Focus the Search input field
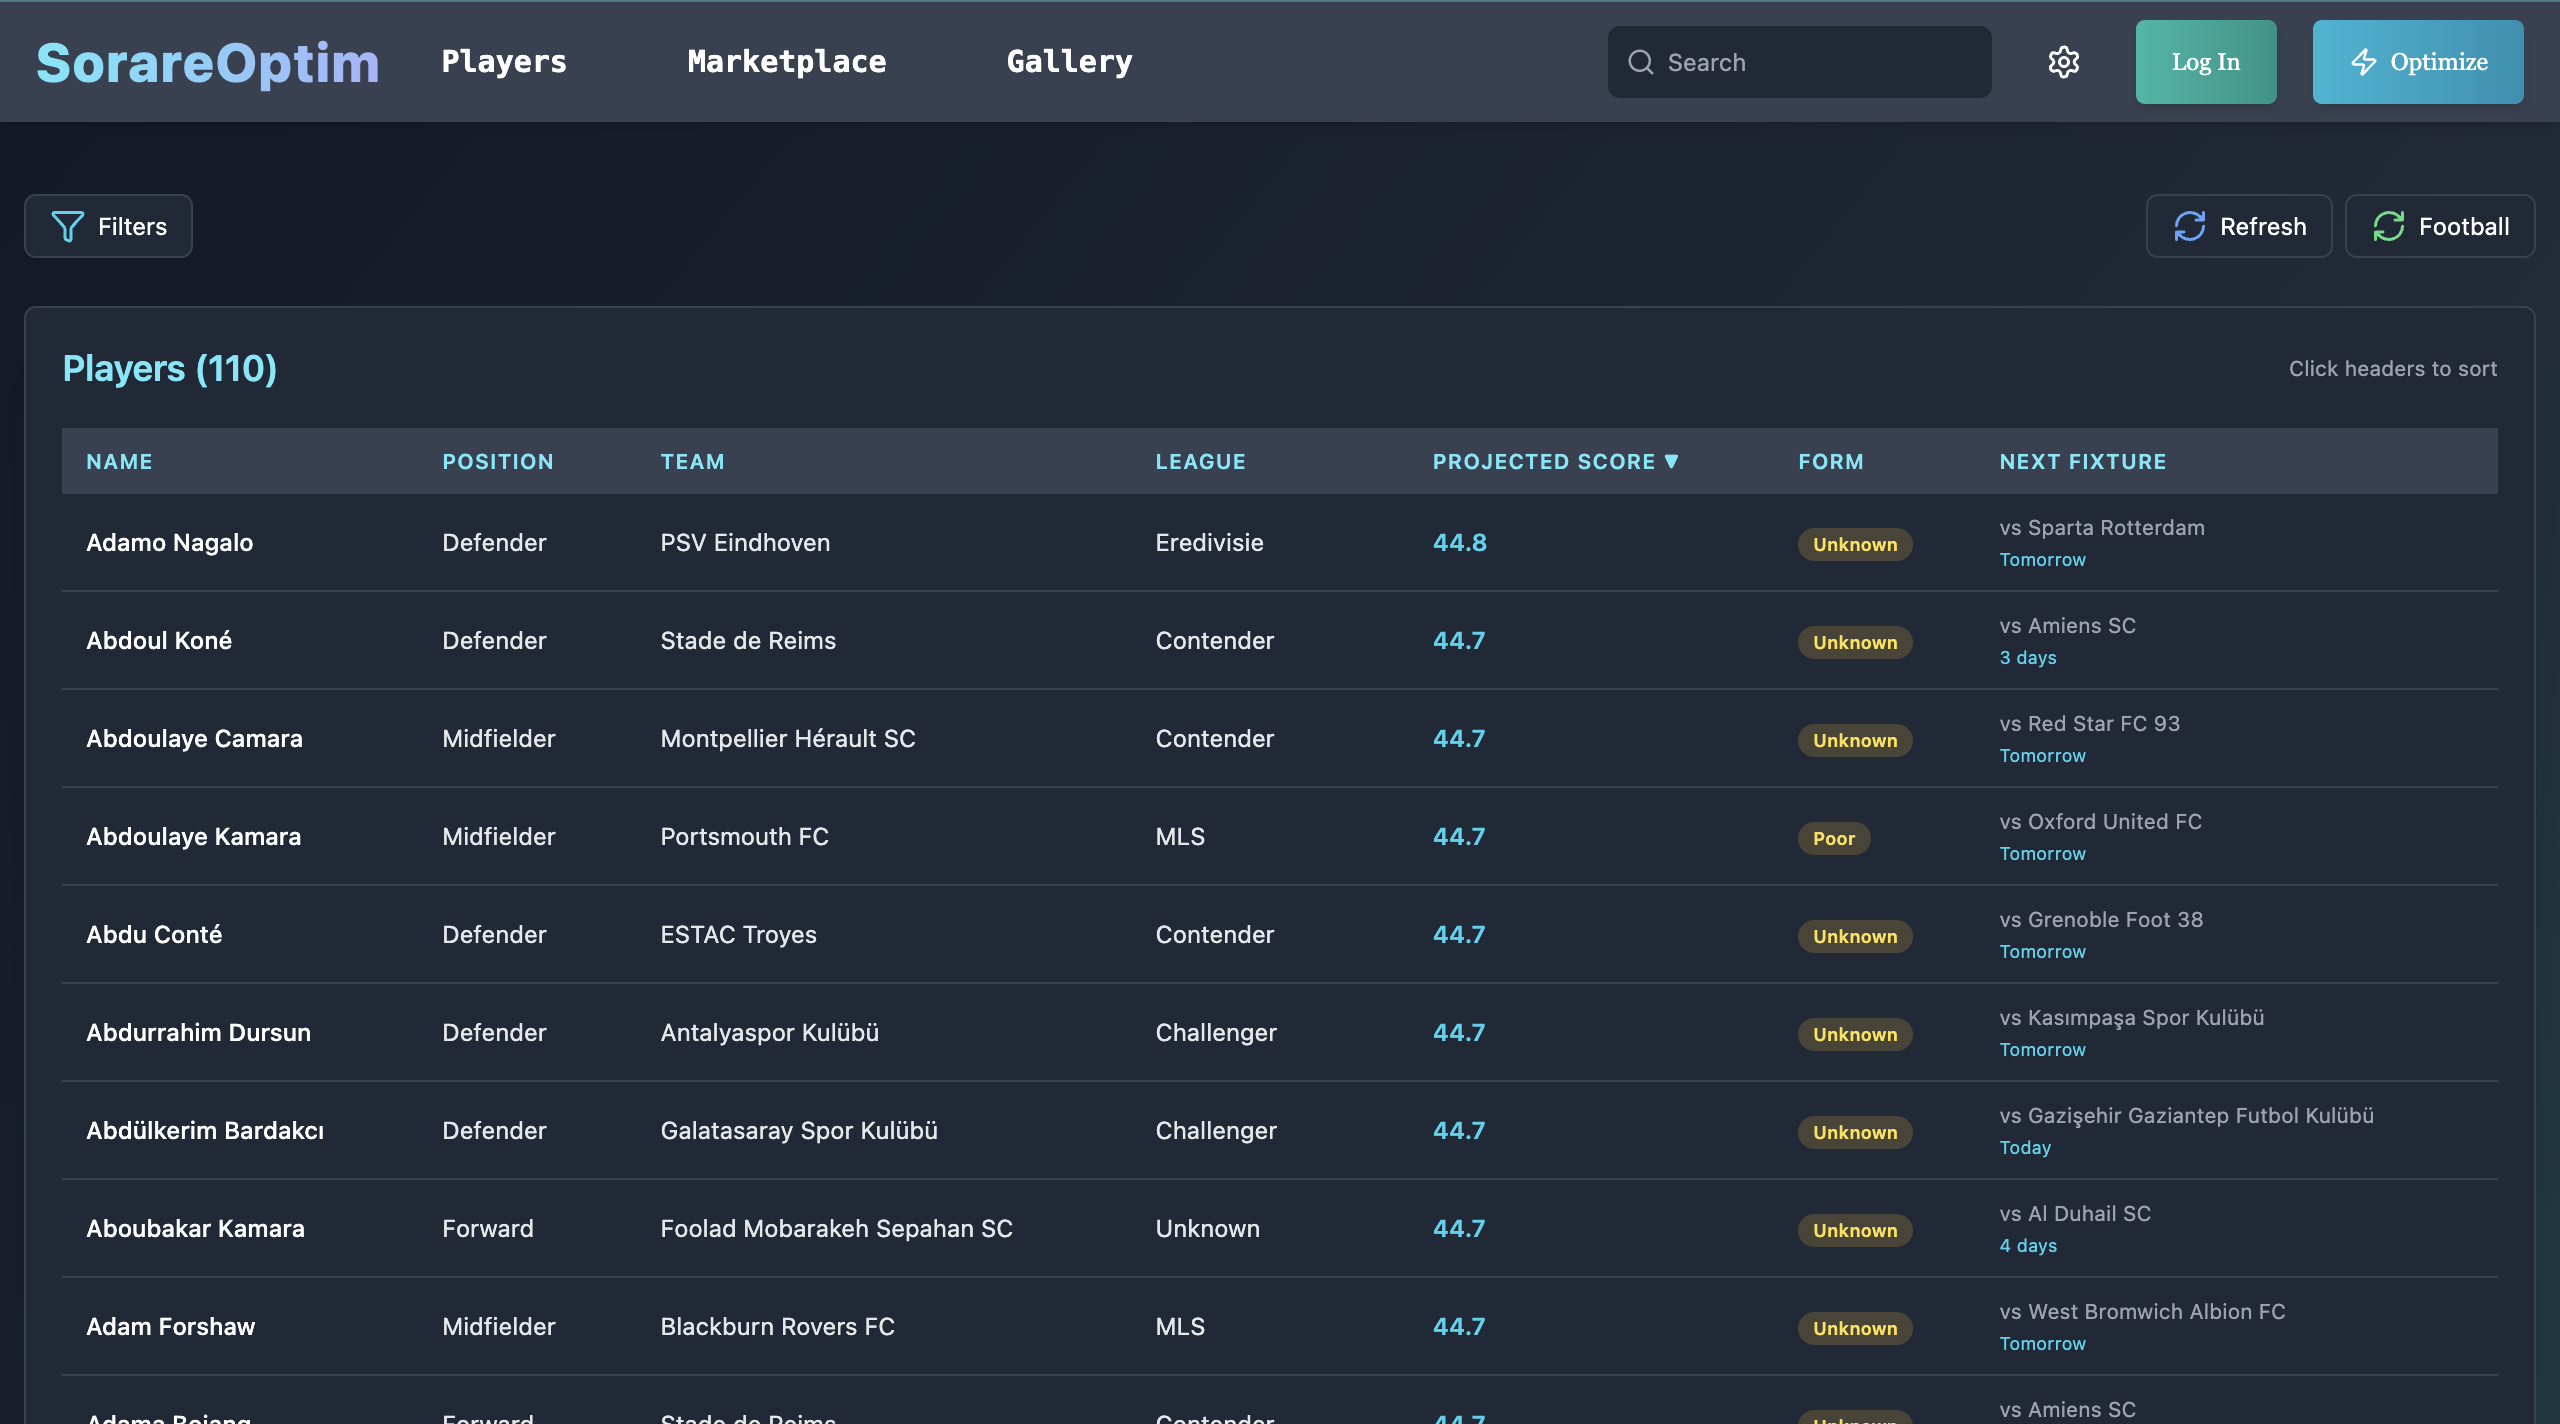The image size is (2560, 1424). tap(1799, 62)
